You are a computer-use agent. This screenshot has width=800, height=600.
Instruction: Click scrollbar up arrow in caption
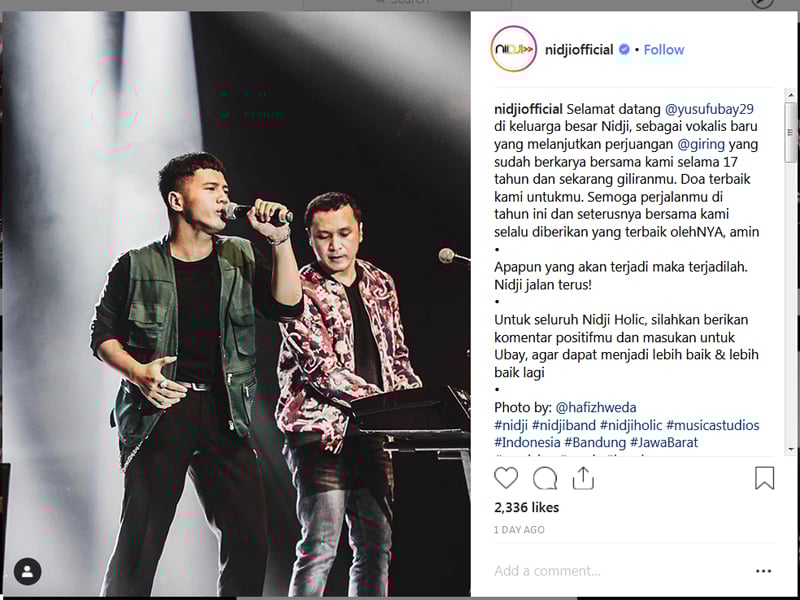point(790,95)
